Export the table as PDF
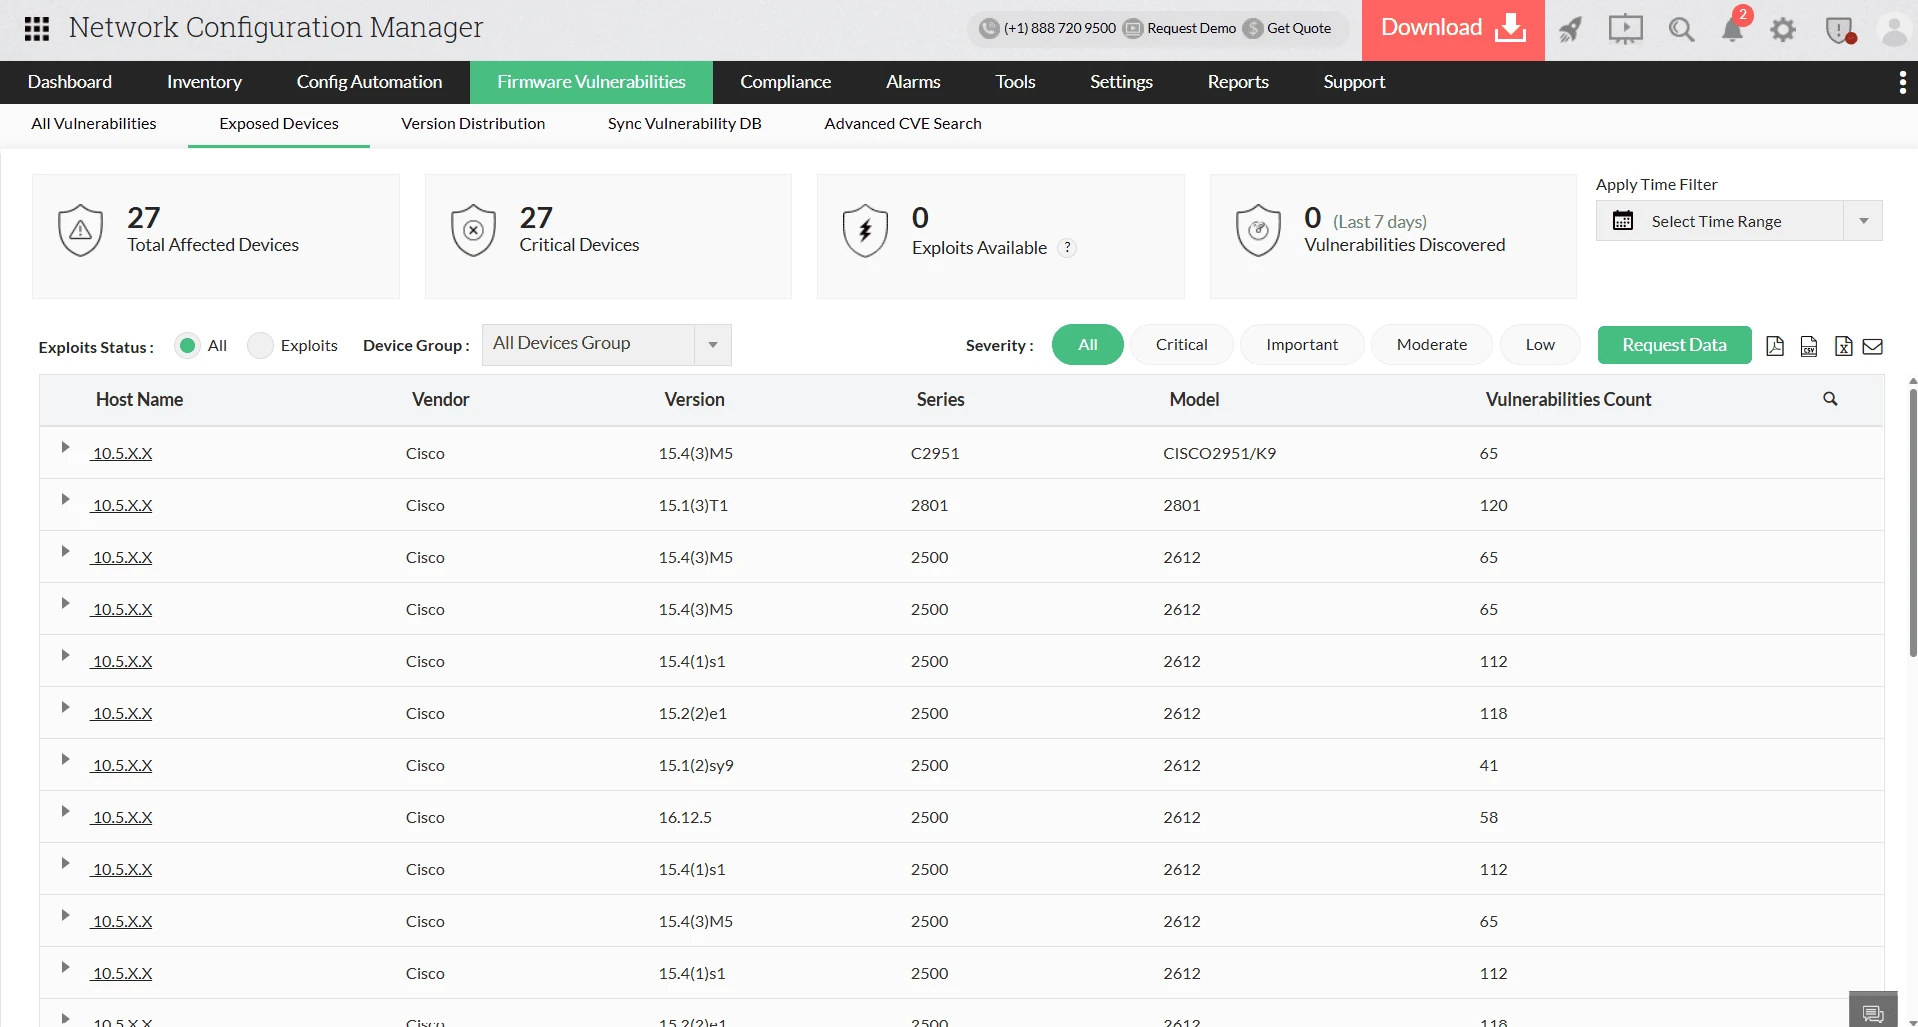The height and width of the screenshot is (1027, 1918). click(x=1775, y=346)
